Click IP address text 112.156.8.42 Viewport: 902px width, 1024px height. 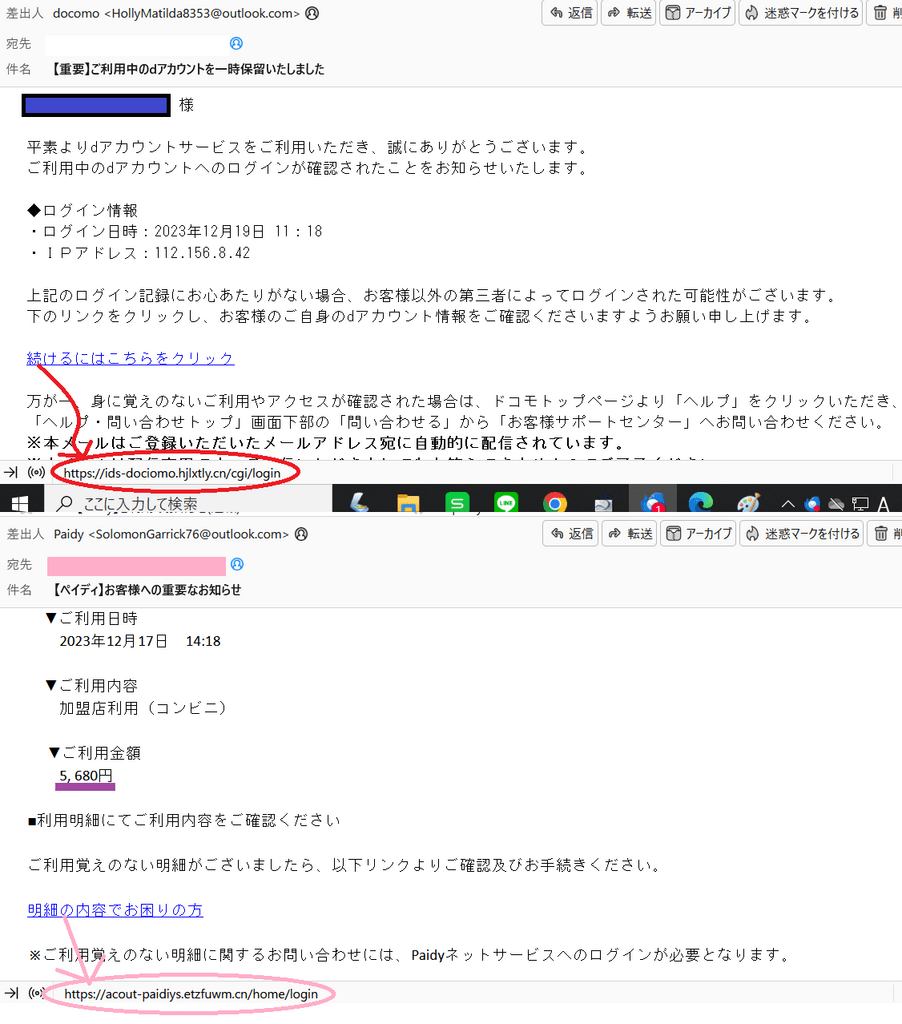tap(202, 253)
